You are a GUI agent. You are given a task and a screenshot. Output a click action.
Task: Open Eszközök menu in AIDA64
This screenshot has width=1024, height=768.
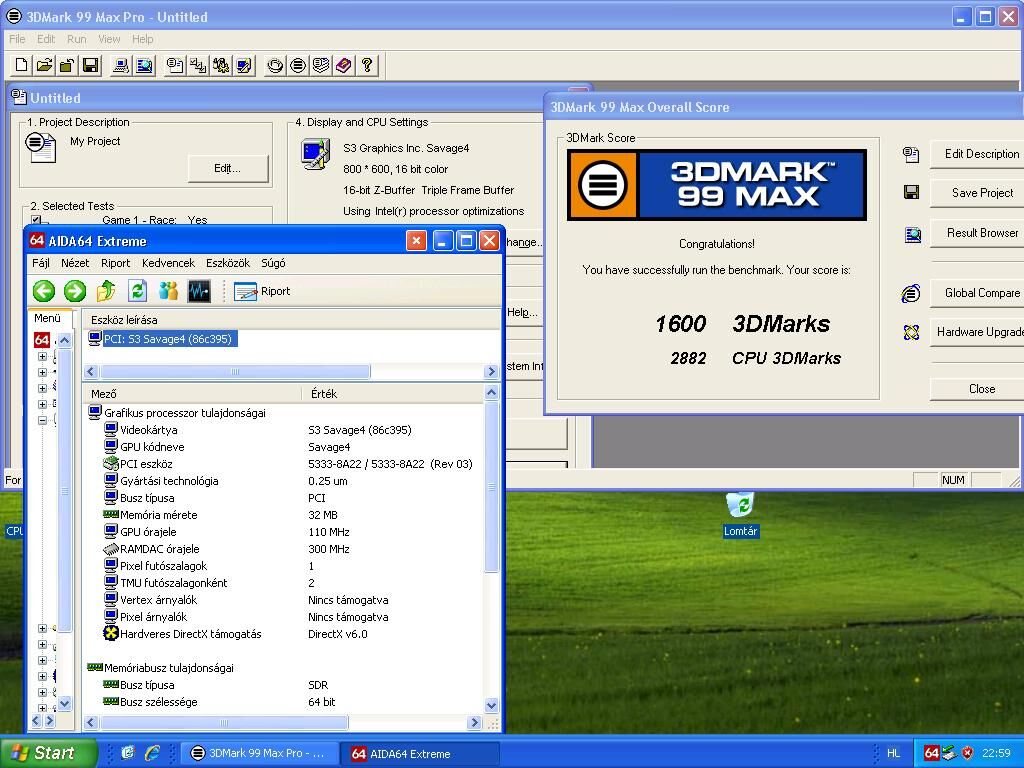click(x=228, y=263)
